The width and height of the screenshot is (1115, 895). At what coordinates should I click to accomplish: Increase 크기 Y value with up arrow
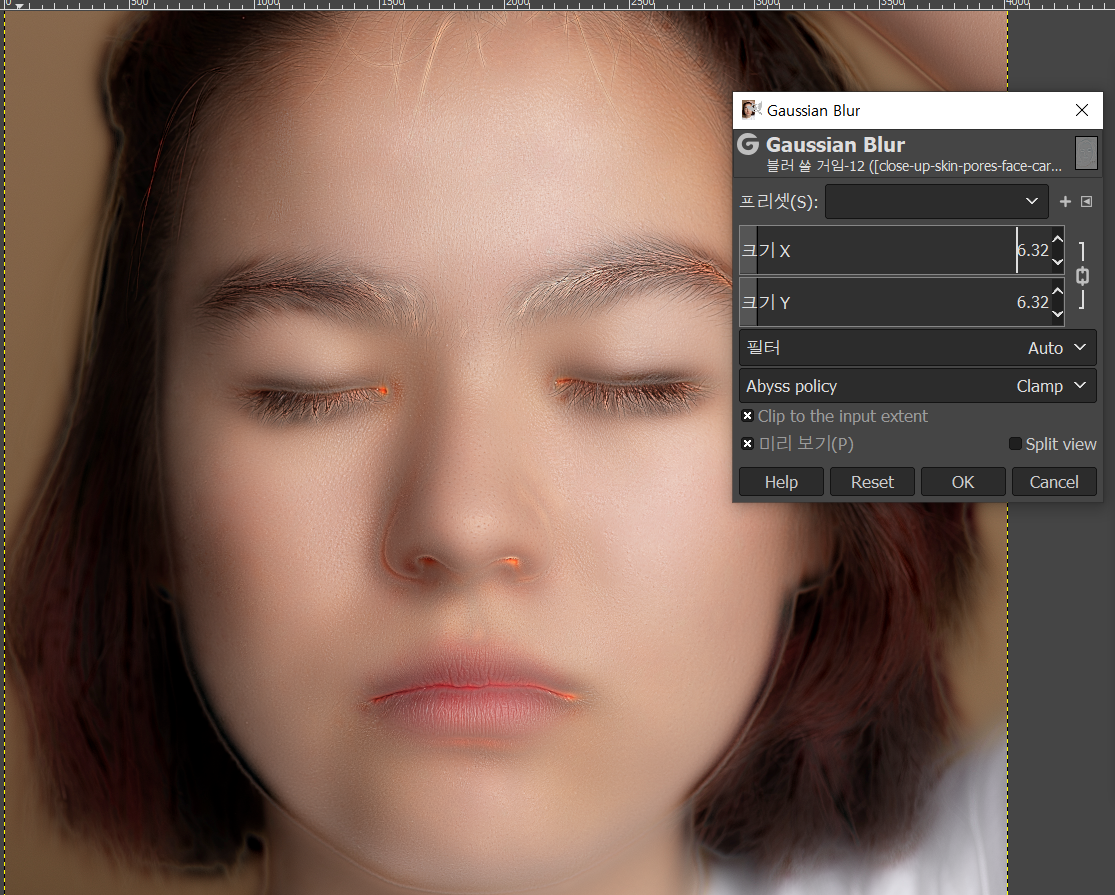pyautogui.click(x=1057, y=291)
